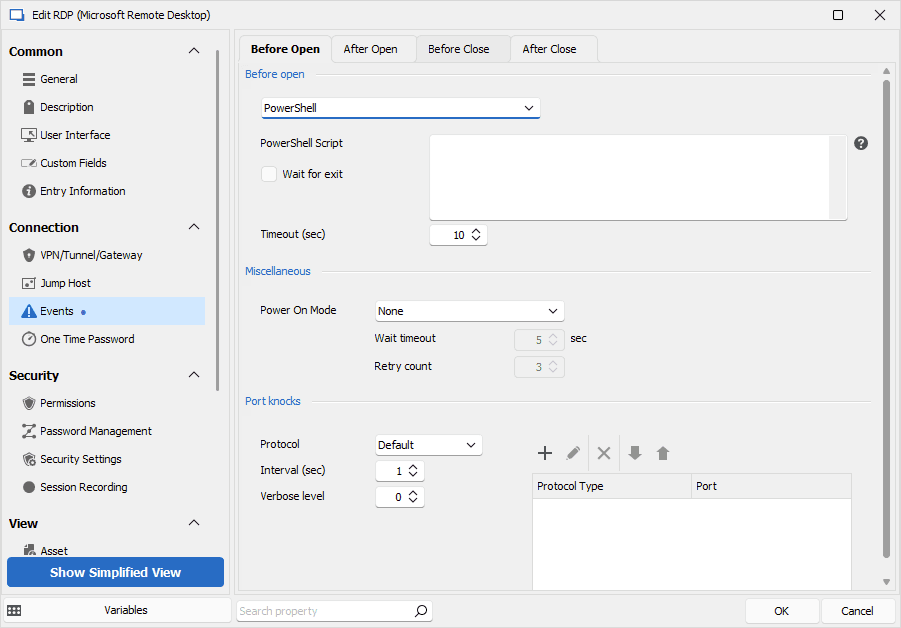
Task: Open the PowerShell event type dropdown
Action: point(400,108)
